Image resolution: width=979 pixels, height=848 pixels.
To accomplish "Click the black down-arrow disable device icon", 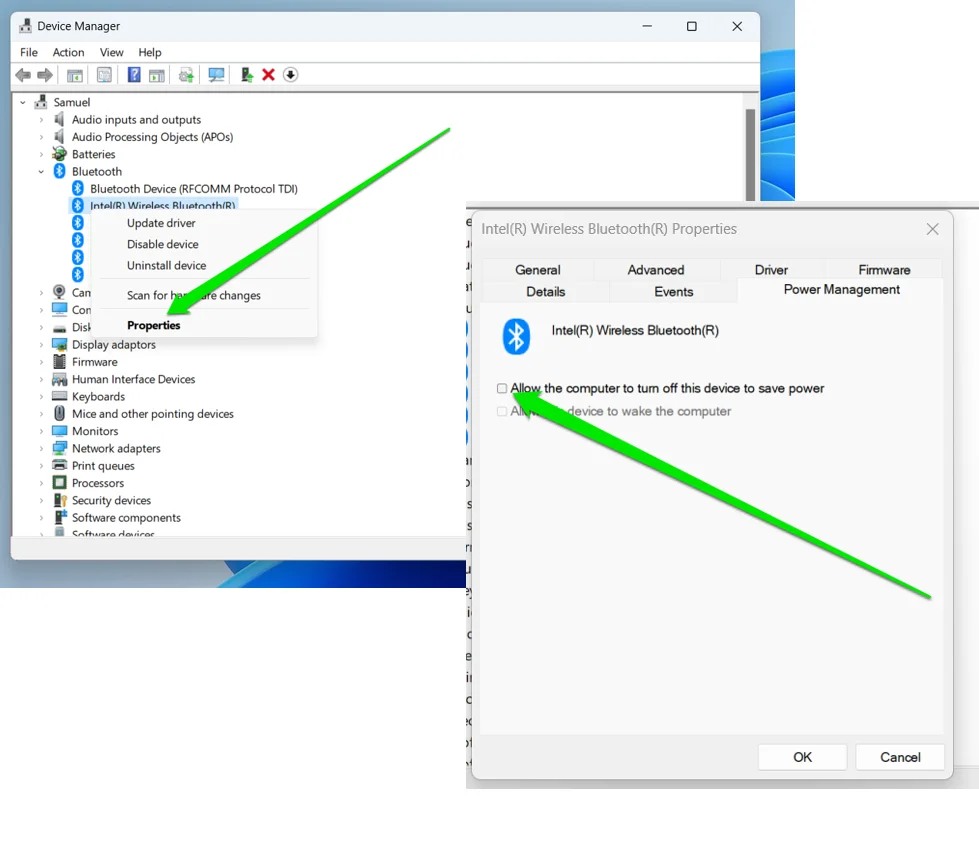I will [290, 75].
